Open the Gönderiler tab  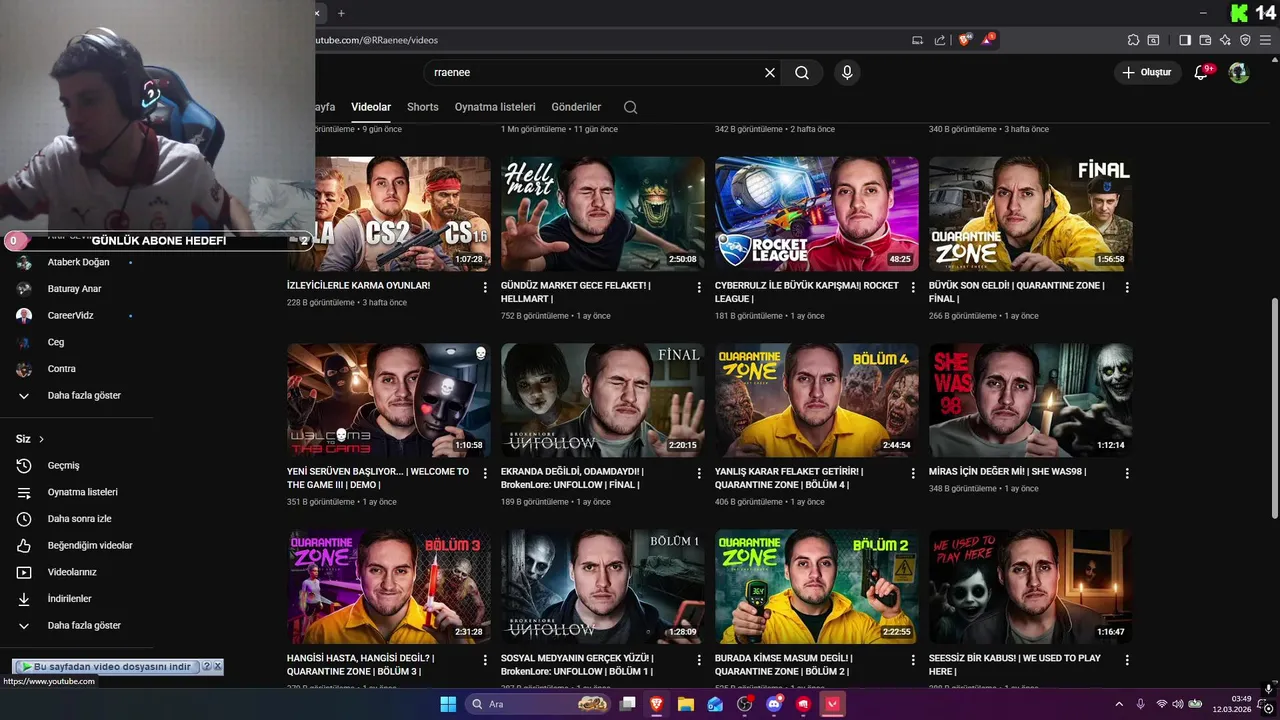(576, 107)
